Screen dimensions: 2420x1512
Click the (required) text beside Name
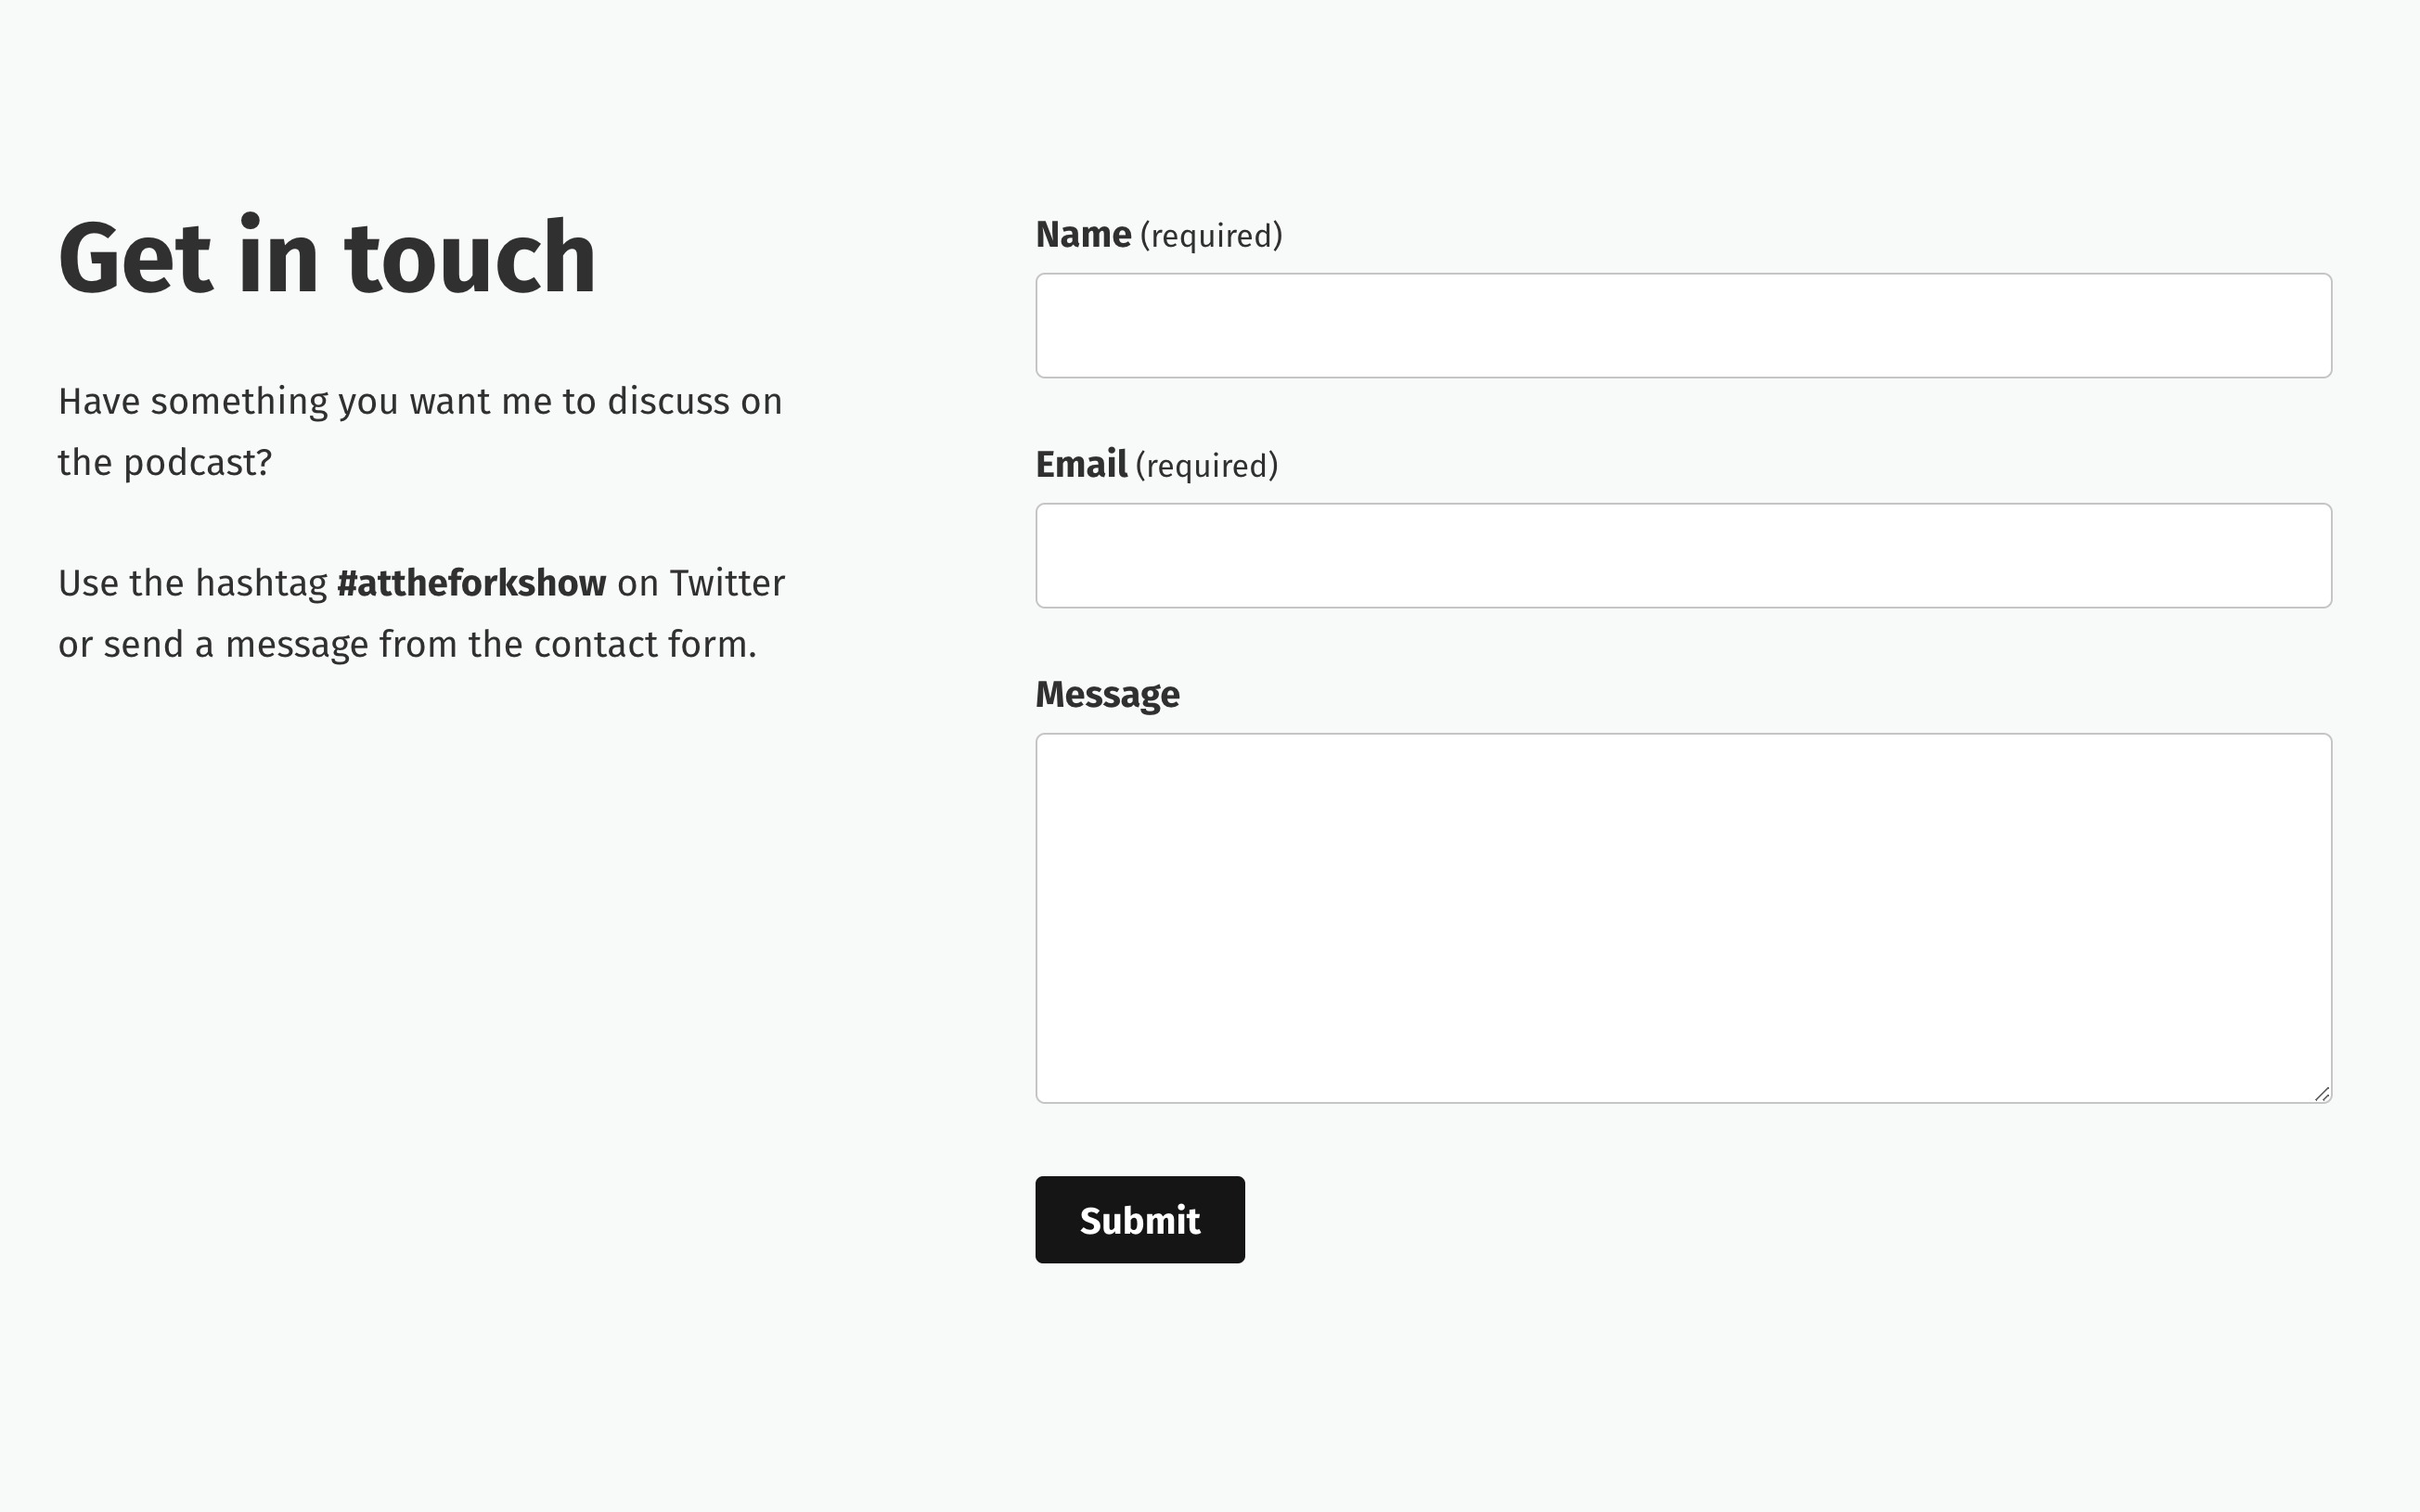pyautogui.click(x=1211, y=234)
